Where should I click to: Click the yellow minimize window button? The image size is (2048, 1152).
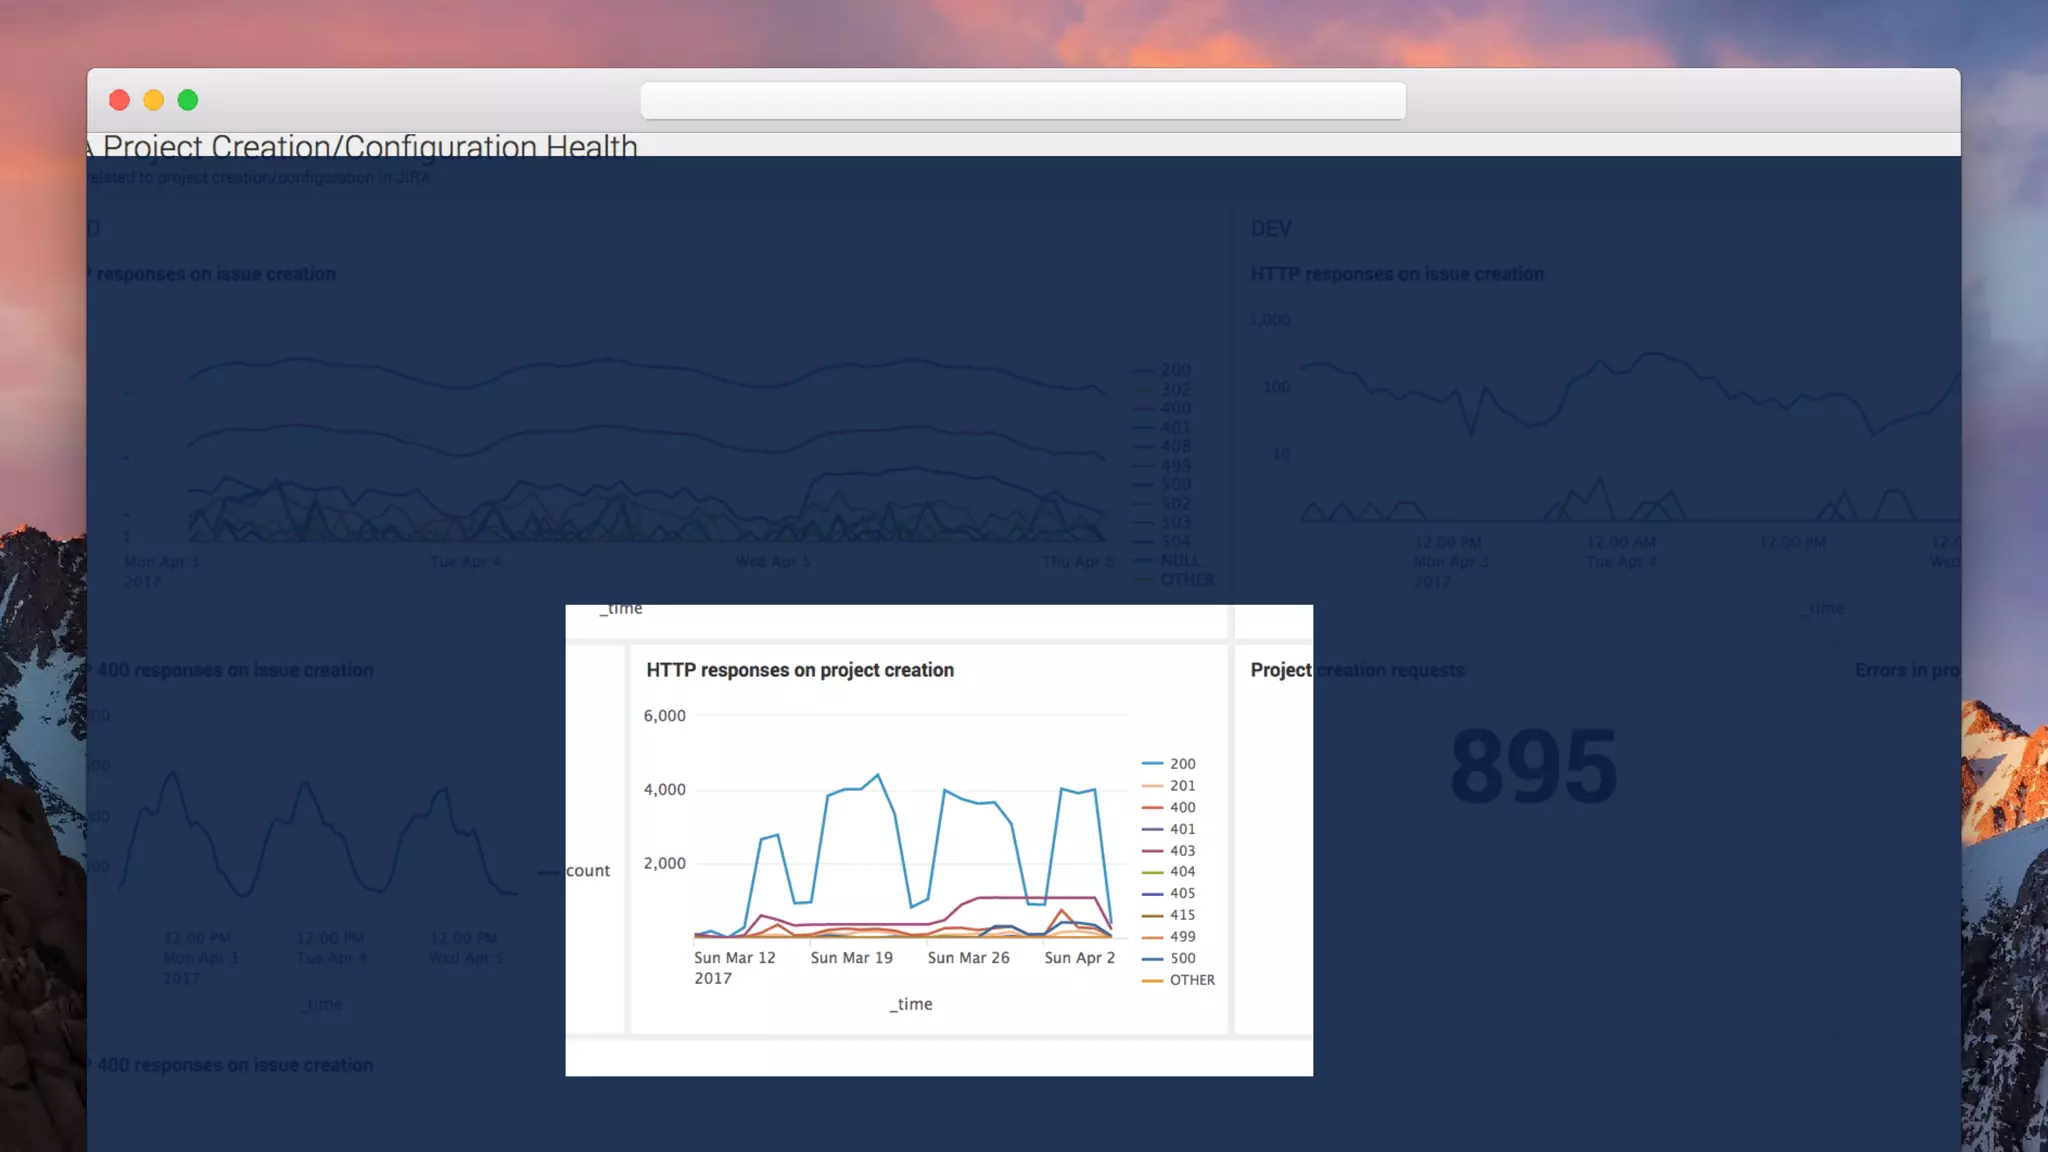[153, 100]
